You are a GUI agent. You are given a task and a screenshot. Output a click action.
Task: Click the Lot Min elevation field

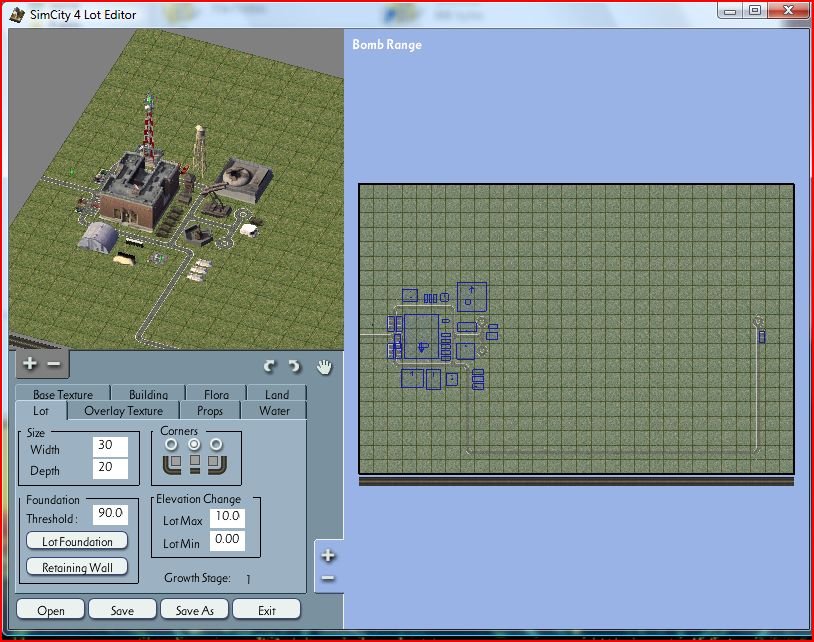pos(227,541)
